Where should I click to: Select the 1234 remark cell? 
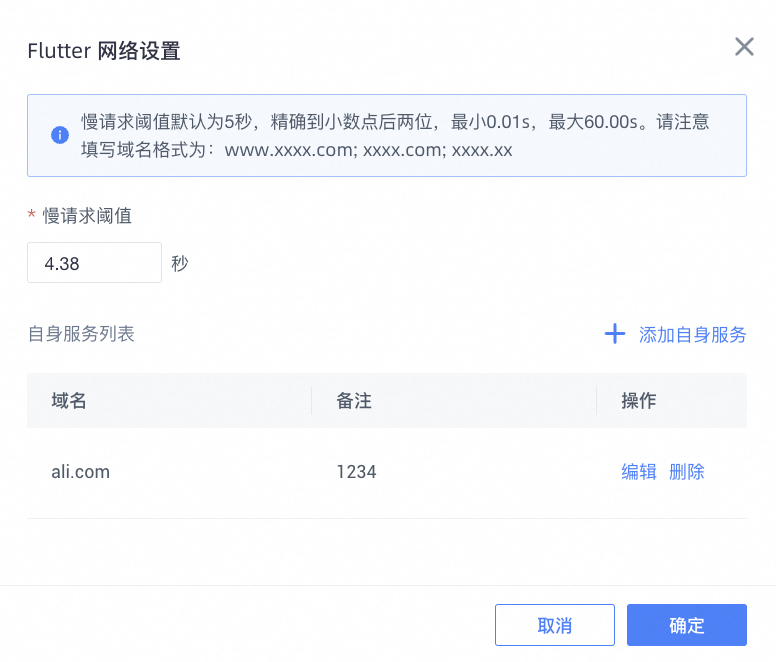click(x=356, y=472)
